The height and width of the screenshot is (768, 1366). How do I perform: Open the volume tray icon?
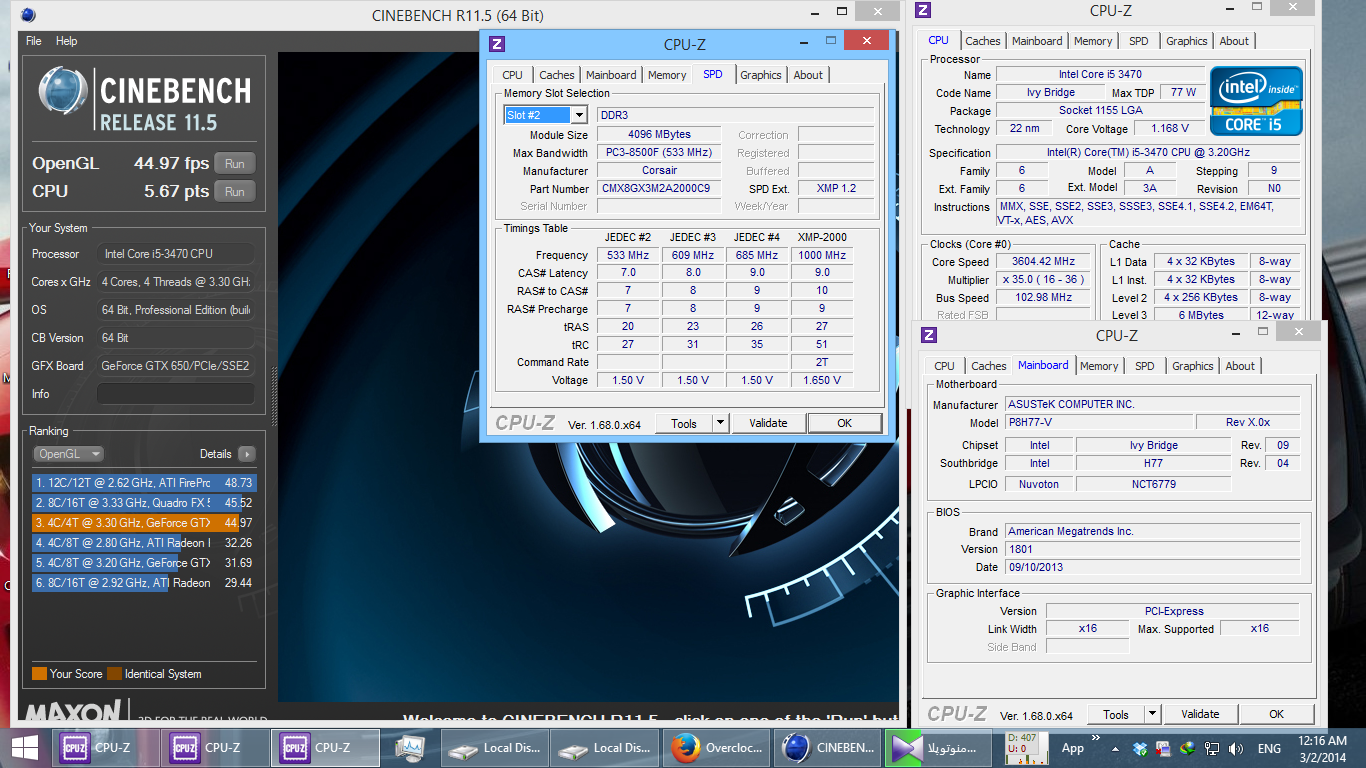click(1235, 748)
